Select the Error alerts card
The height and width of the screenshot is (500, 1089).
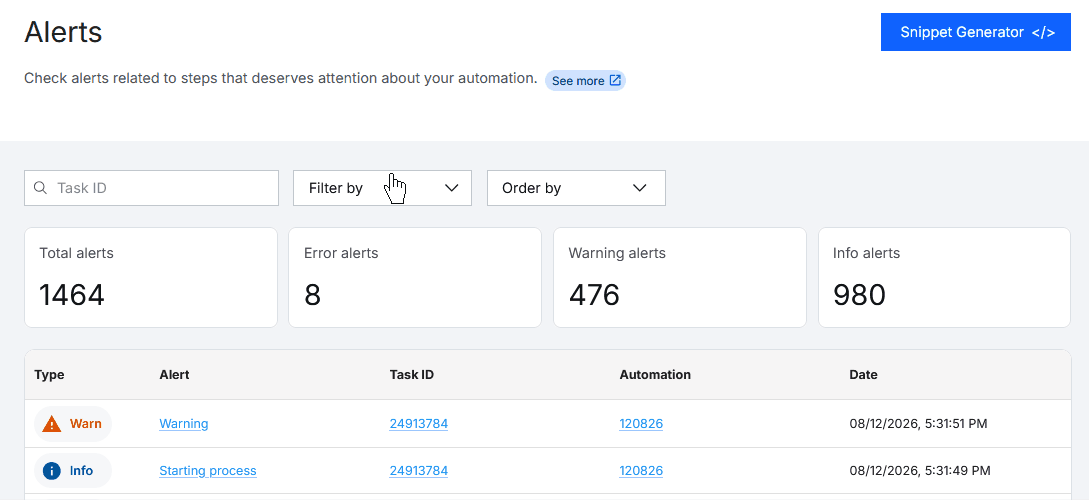coord(415,277)
